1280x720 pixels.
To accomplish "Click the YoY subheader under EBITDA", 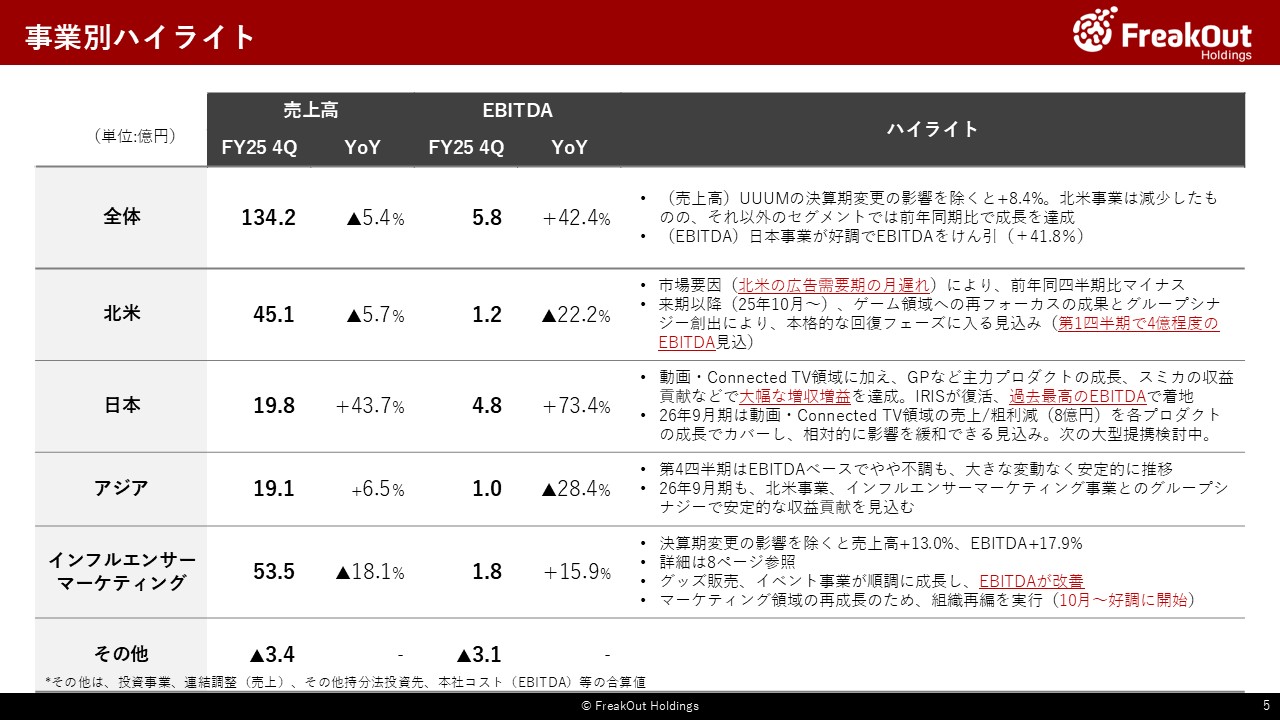I will pos(569,147).
